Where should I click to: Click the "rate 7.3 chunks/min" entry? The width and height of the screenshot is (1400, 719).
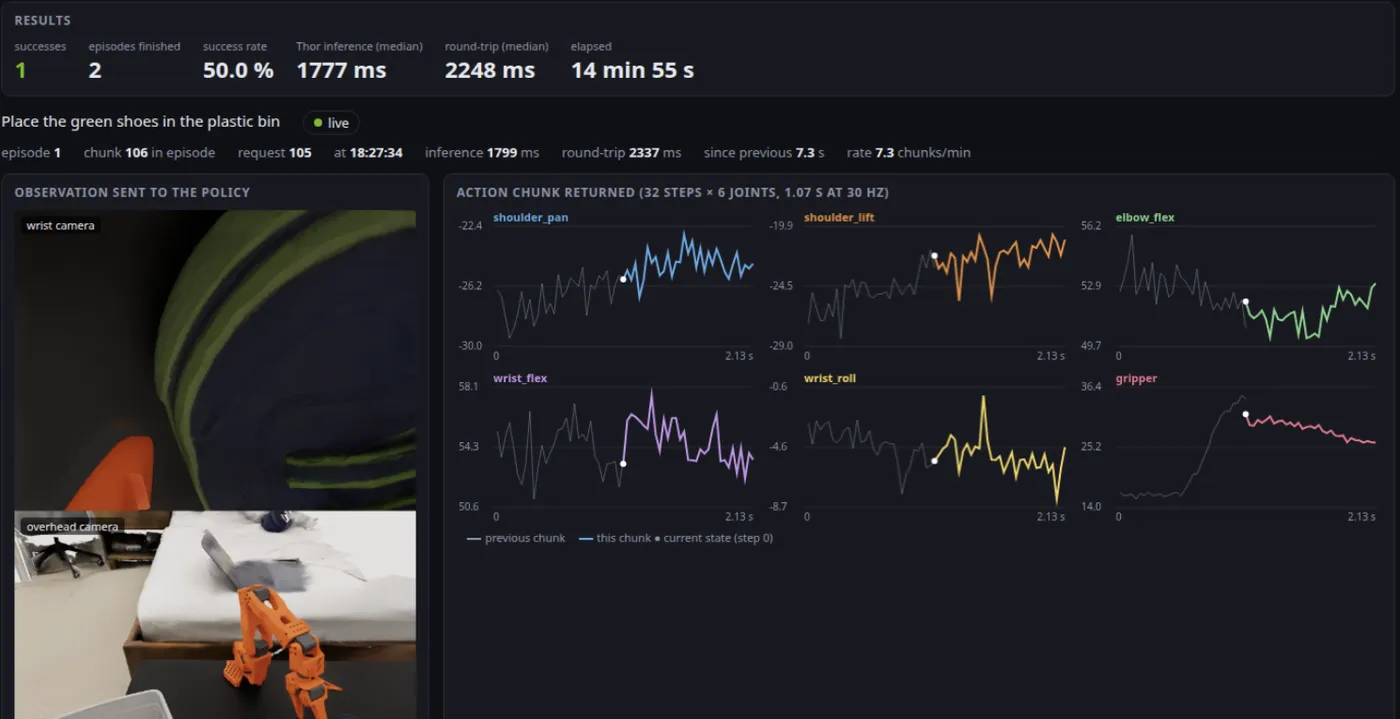(908, 153)
